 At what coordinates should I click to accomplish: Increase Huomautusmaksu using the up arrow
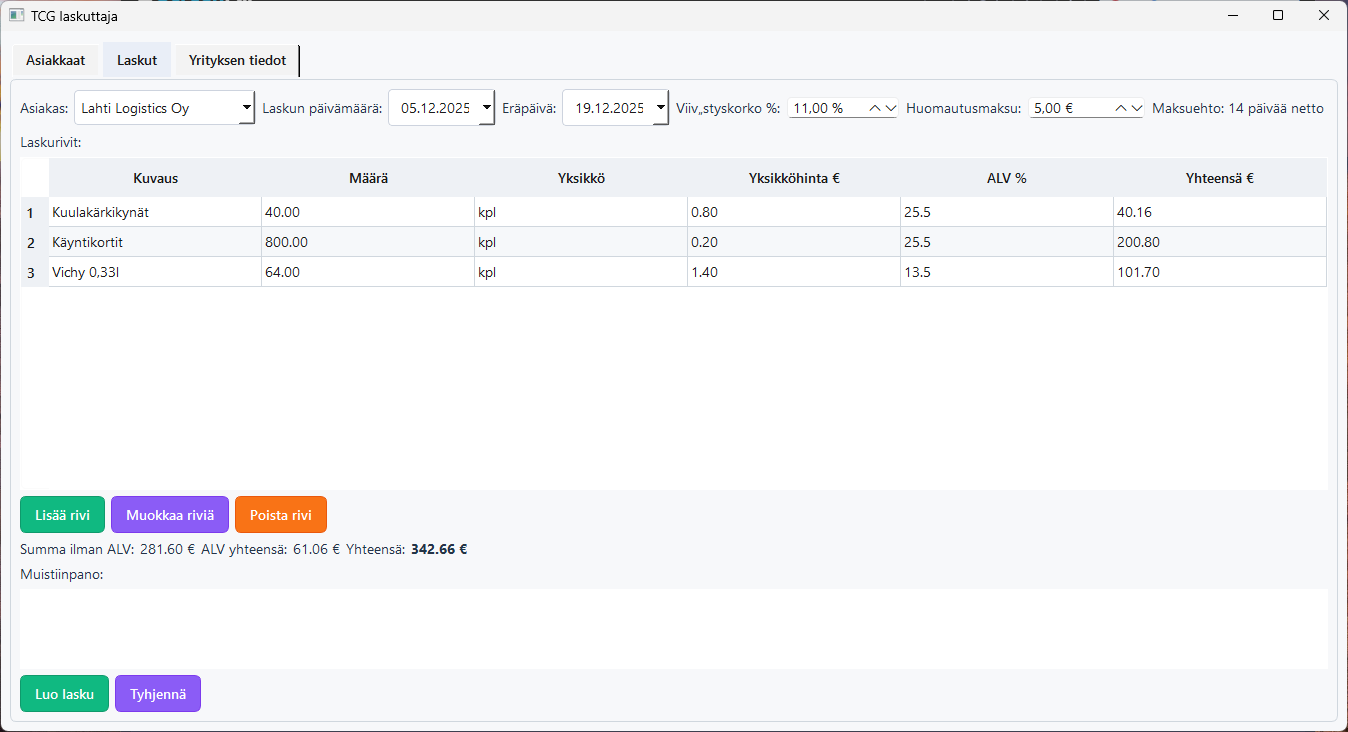[1121, 108]
